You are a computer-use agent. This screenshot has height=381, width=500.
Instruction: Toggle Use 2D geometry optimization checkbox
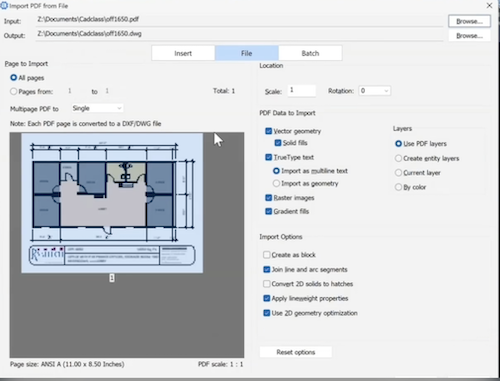(x=267, y=313)
